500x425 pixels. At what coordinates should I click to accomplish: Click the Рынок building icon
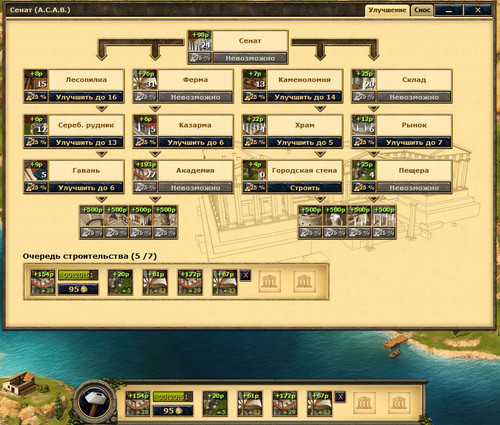tap(364, 125)
